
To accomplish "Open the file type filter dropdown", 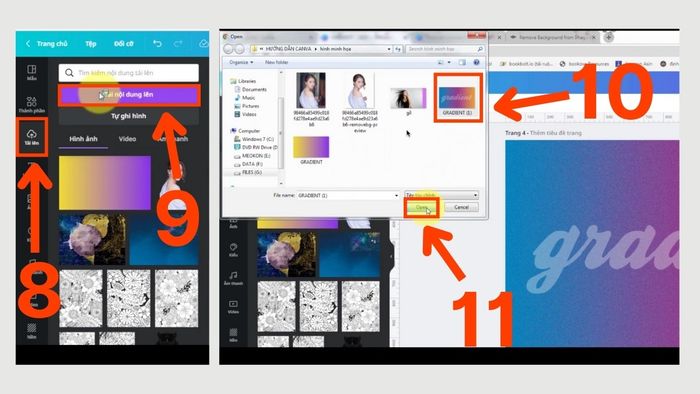I will [x=442, y=195].
